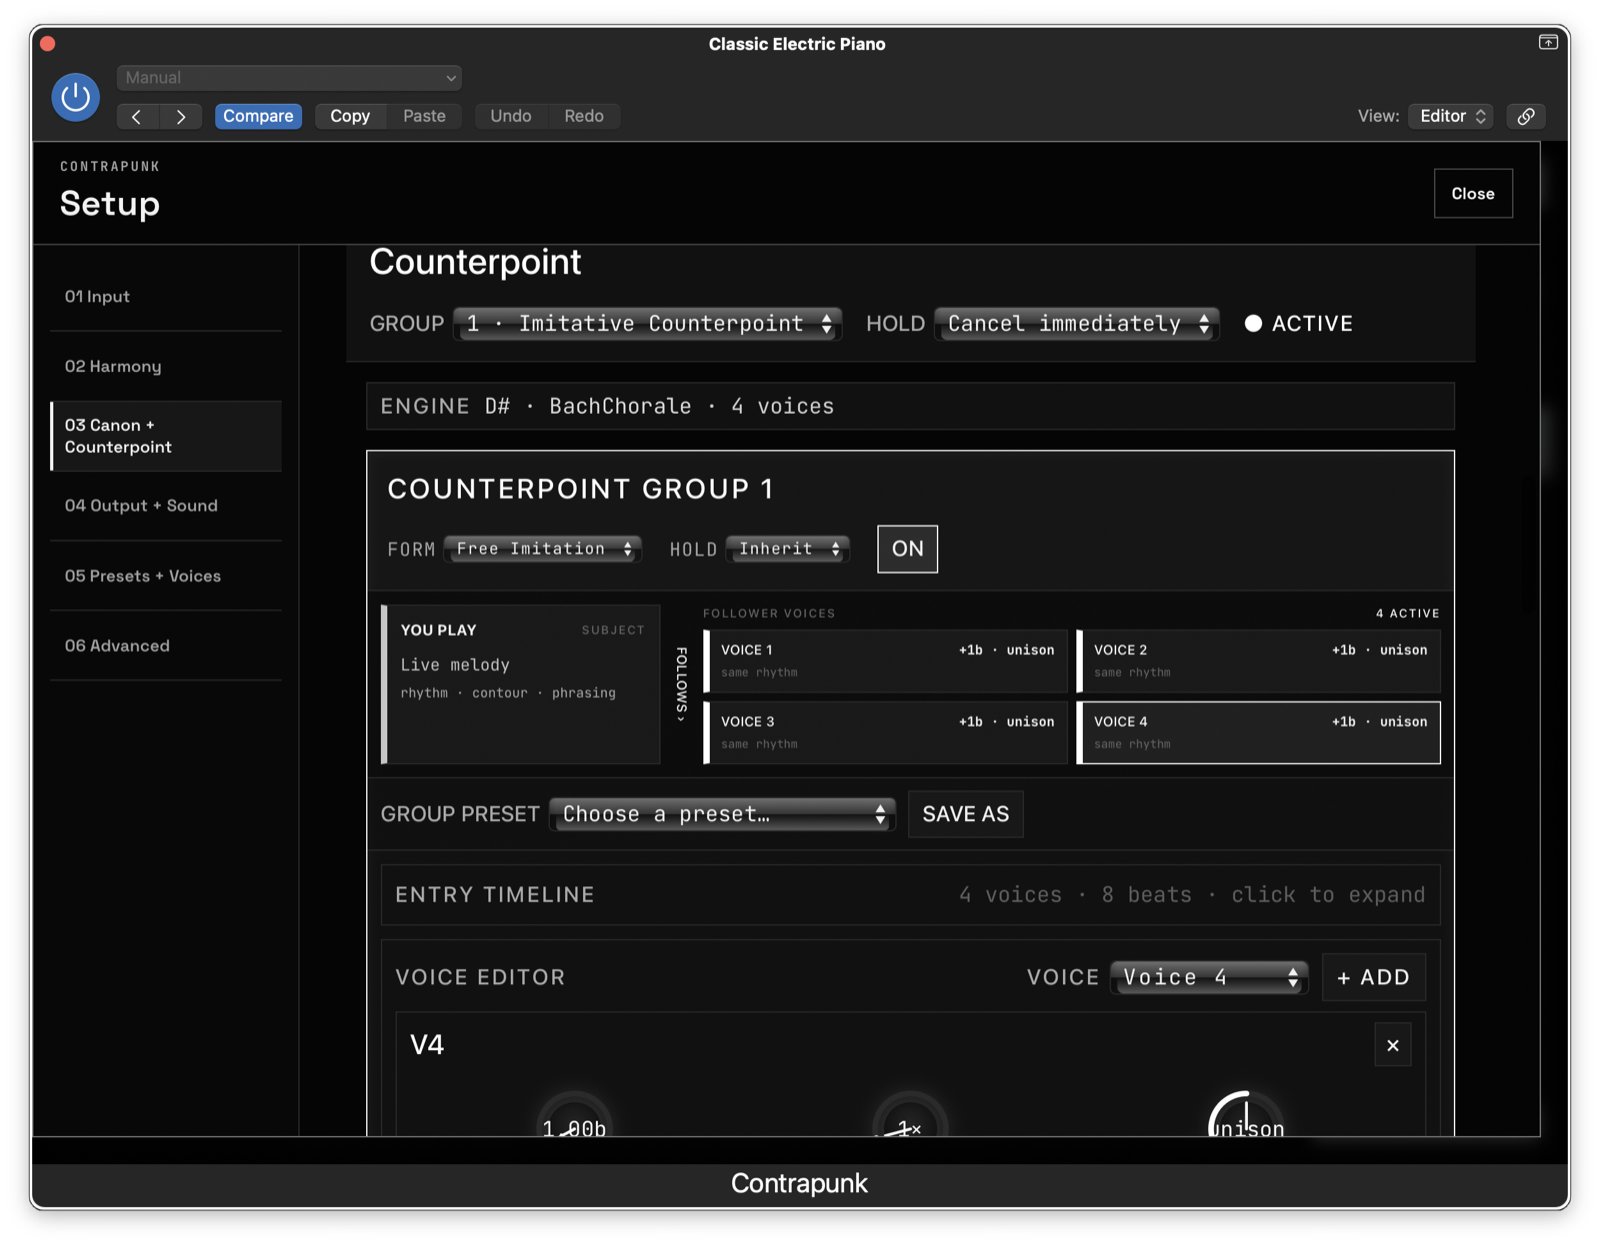Viewport: 1600px width, 1245px height.
Task: Open VOICE Voice 4 selector
Action: (1208, 977)
